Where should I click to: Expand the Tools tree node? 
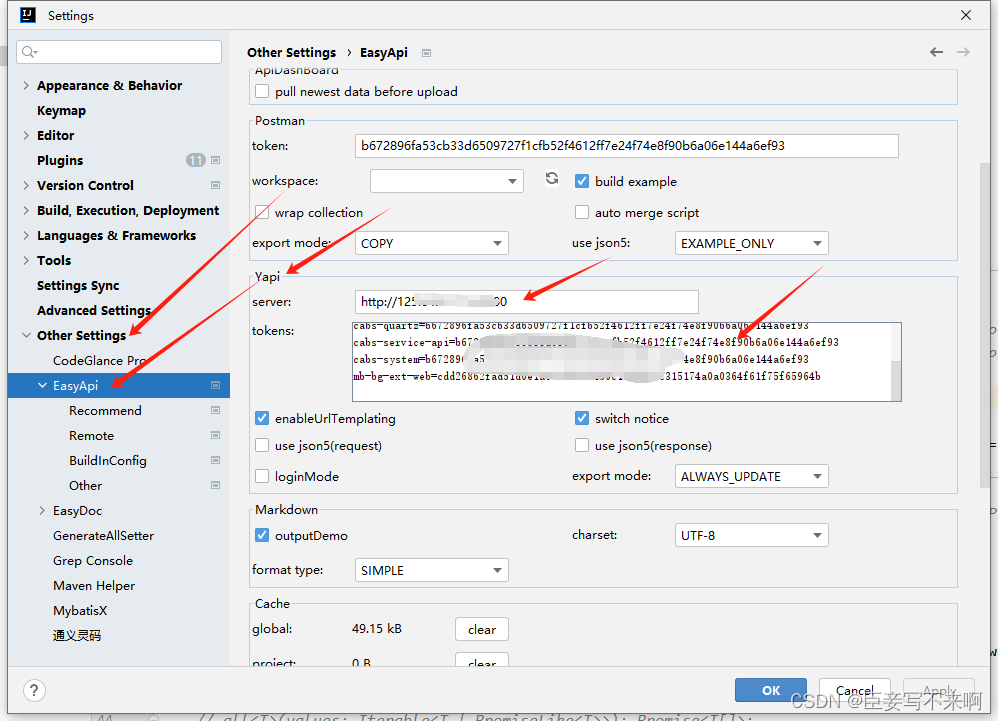[x=26, y=260]
